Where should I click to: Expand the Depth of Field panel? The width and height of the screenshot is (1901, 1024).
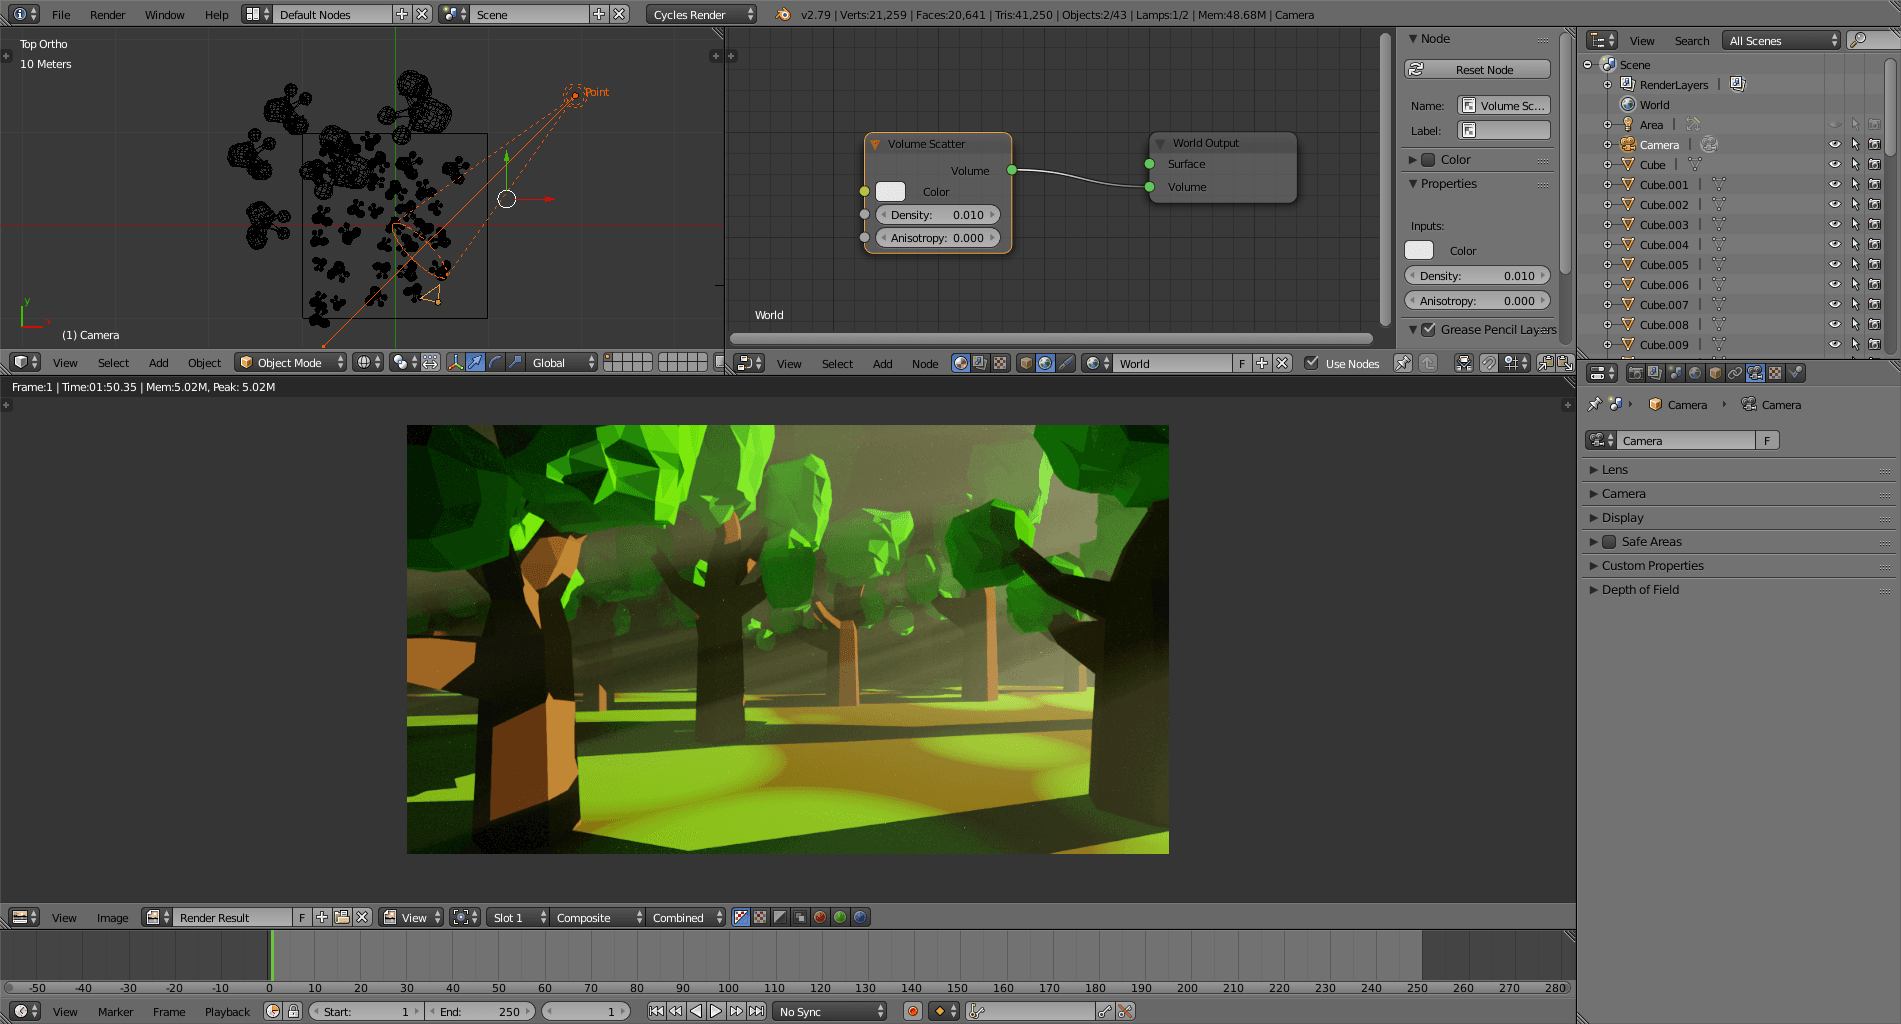click(x=1640, y=590)
